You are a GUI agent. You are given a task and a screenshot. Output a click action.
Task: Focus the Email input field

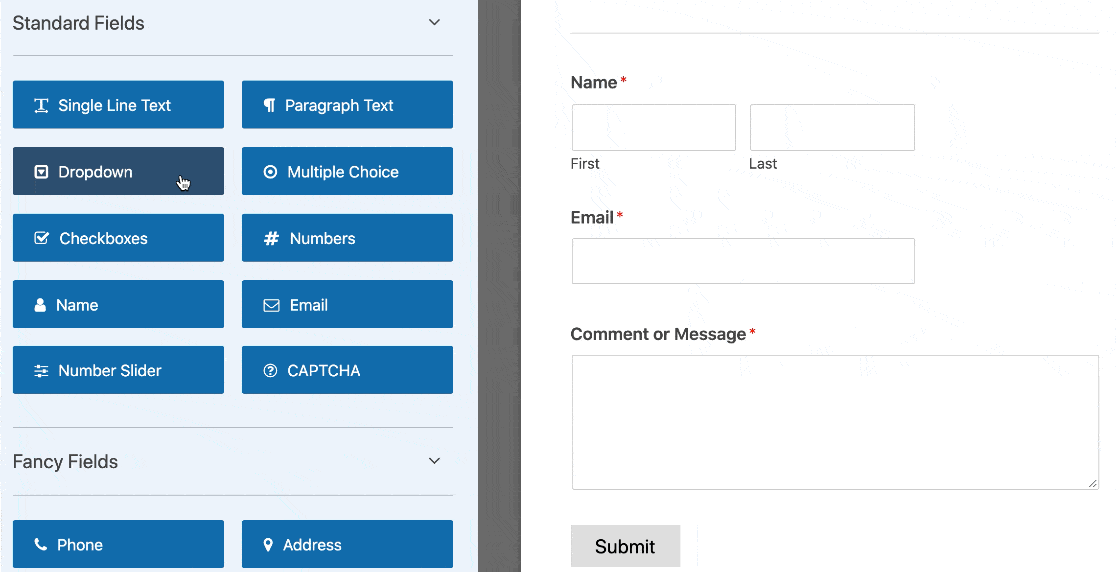point(743,261)
